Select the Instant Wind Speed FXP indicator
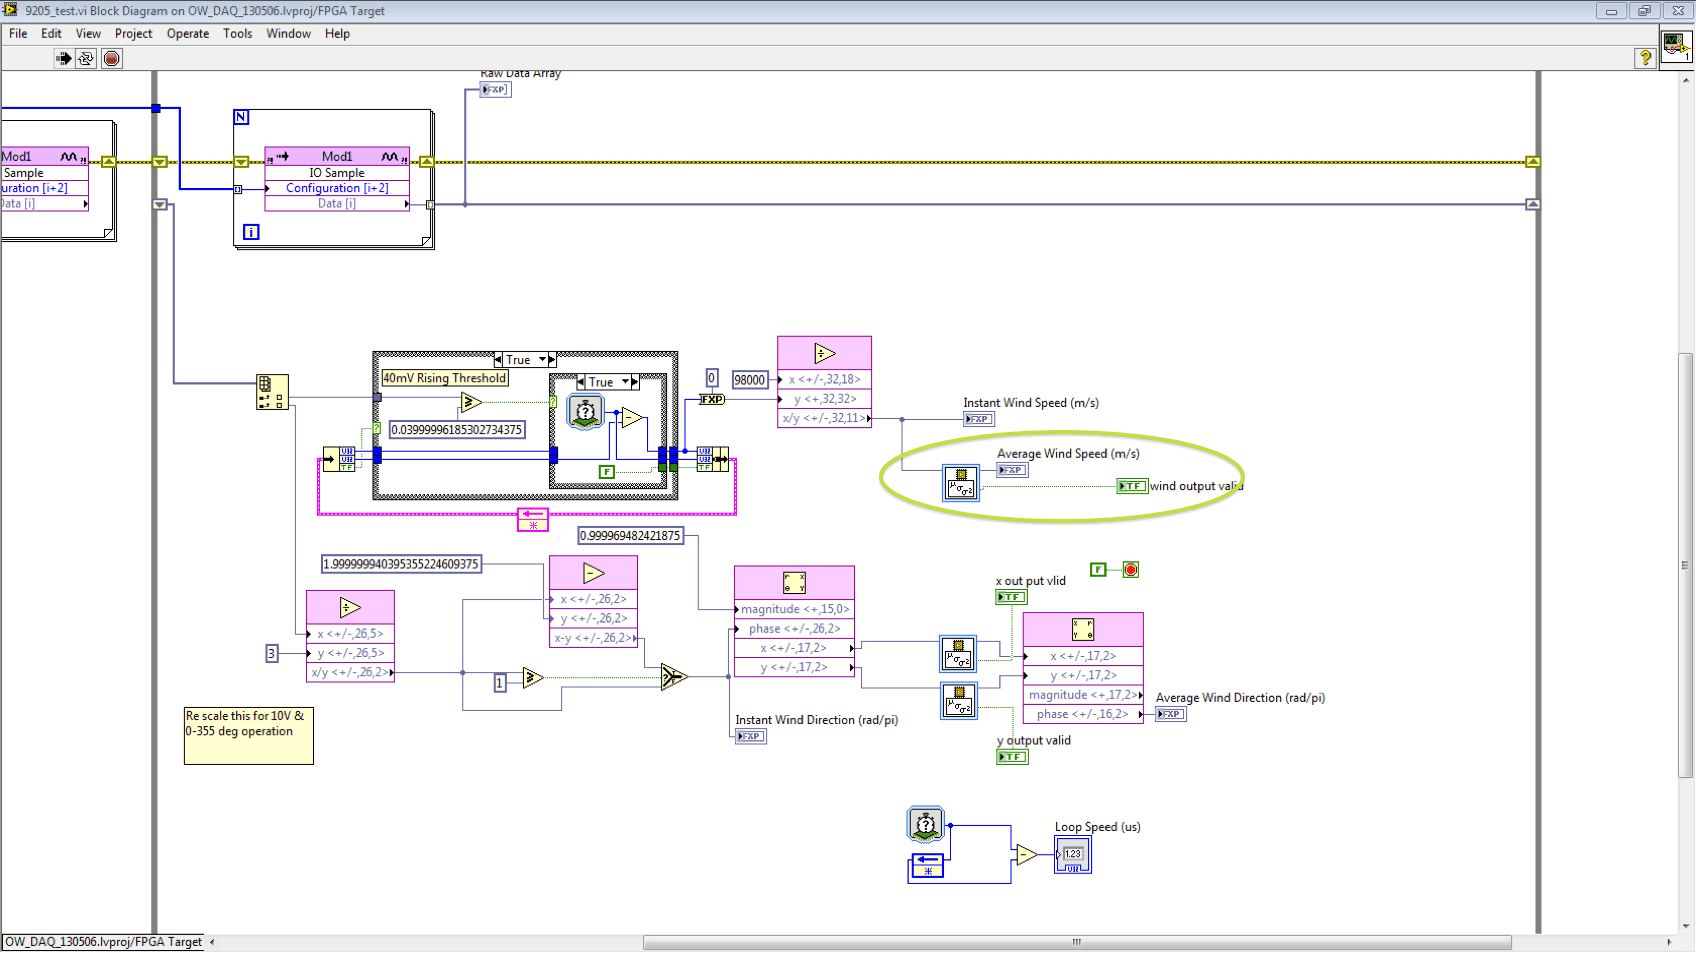Screen dimensions: 1696x953 click(x=979, y=419)
